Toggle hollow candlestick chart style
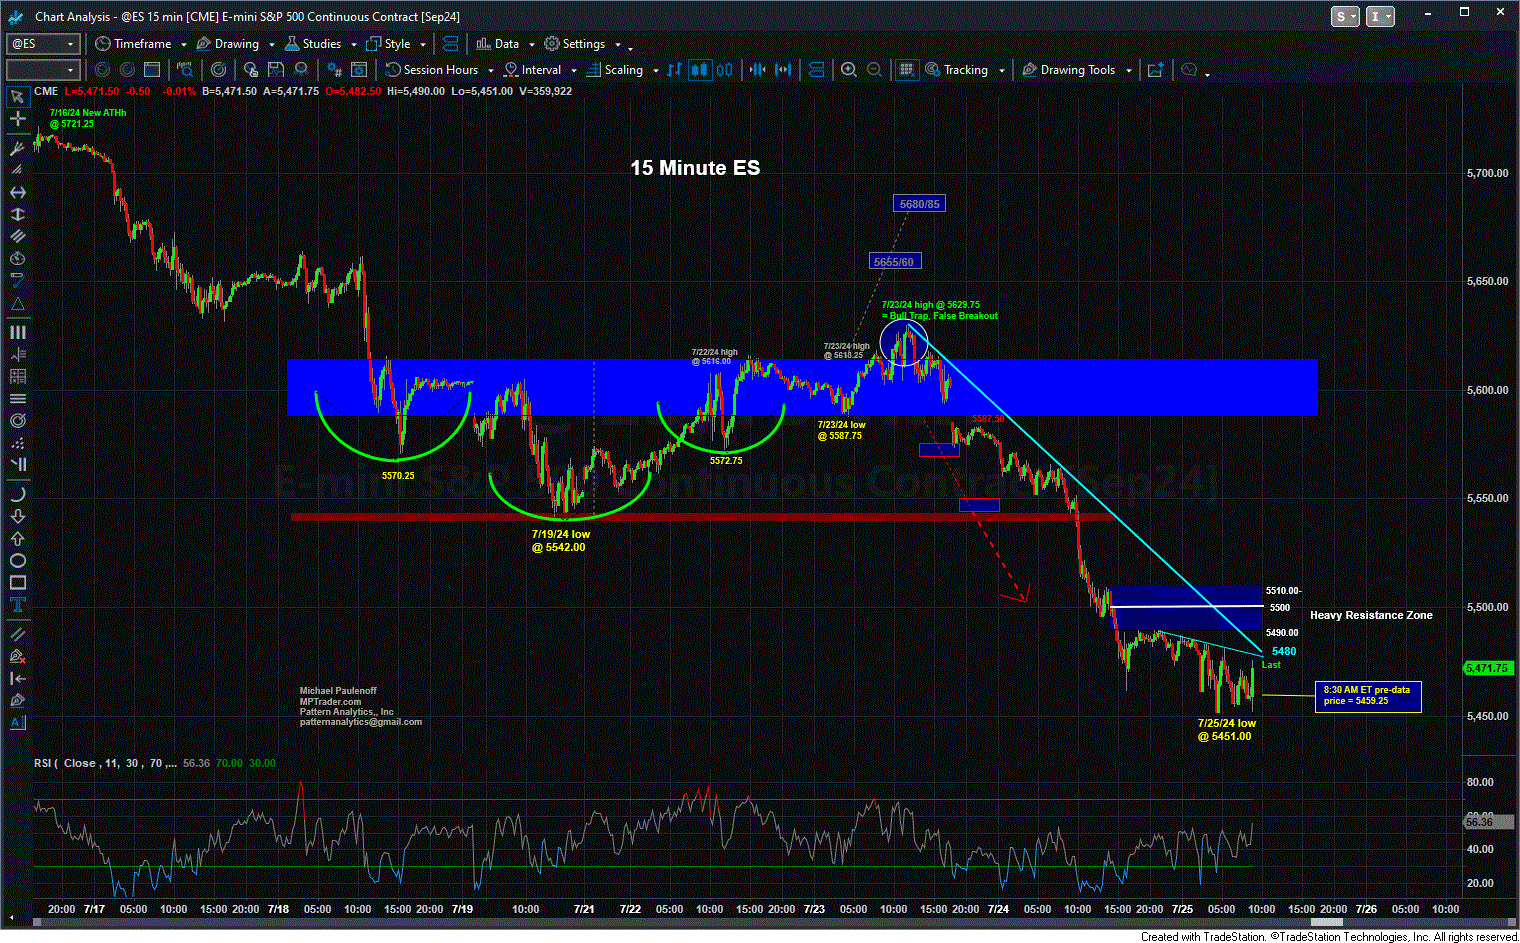This screenshot has height=943, width=1520. coord(724,70)
